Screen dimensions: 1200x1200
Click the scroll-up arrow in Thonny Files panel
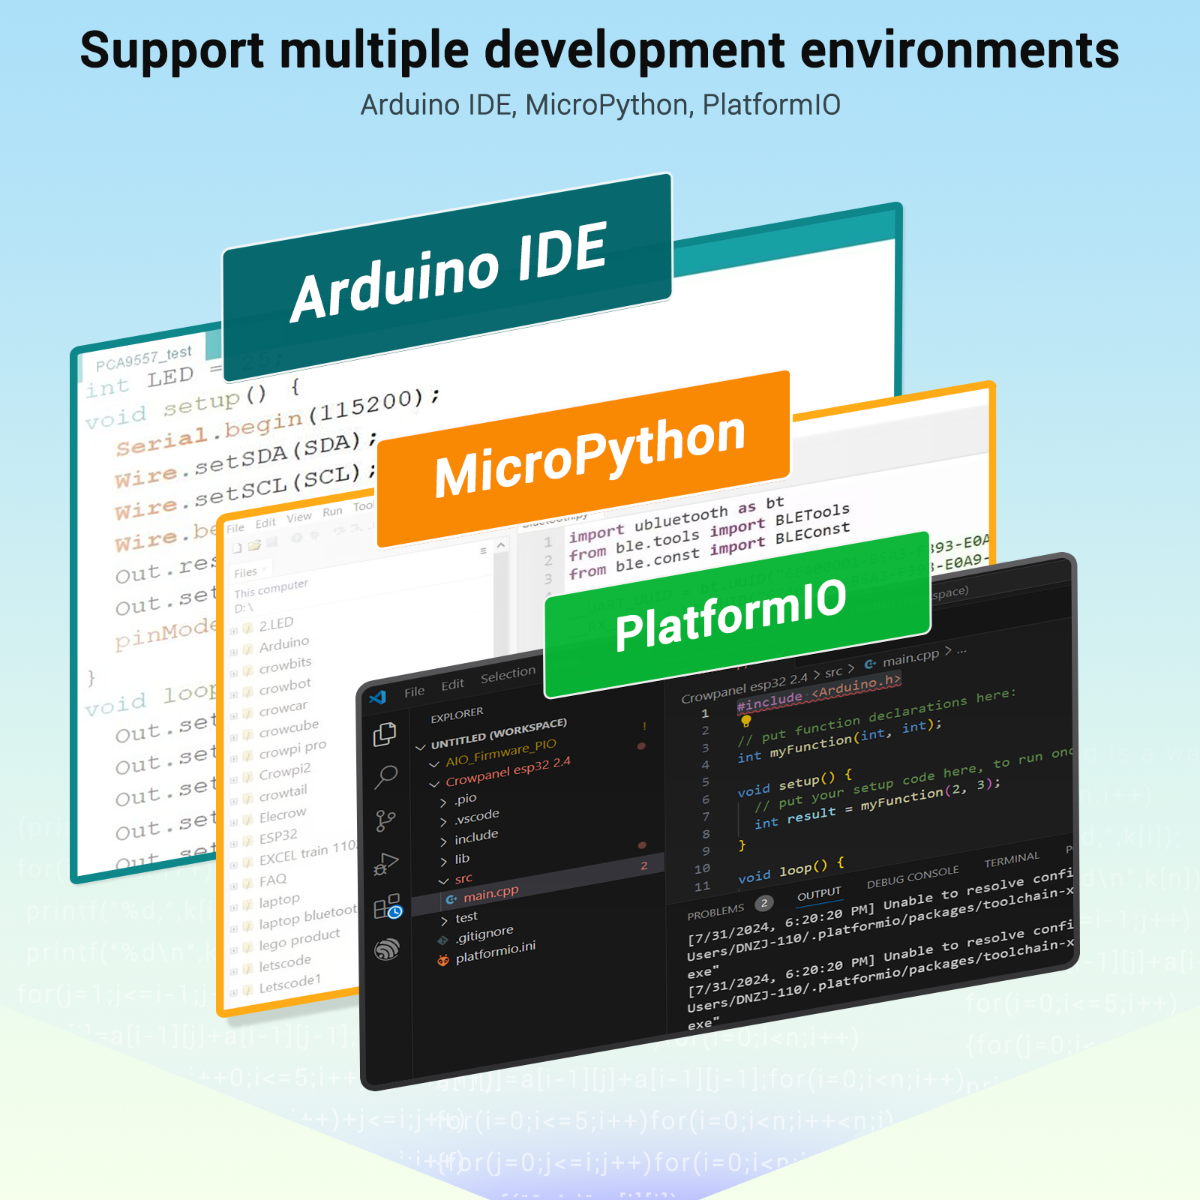(x=502, y=546)
